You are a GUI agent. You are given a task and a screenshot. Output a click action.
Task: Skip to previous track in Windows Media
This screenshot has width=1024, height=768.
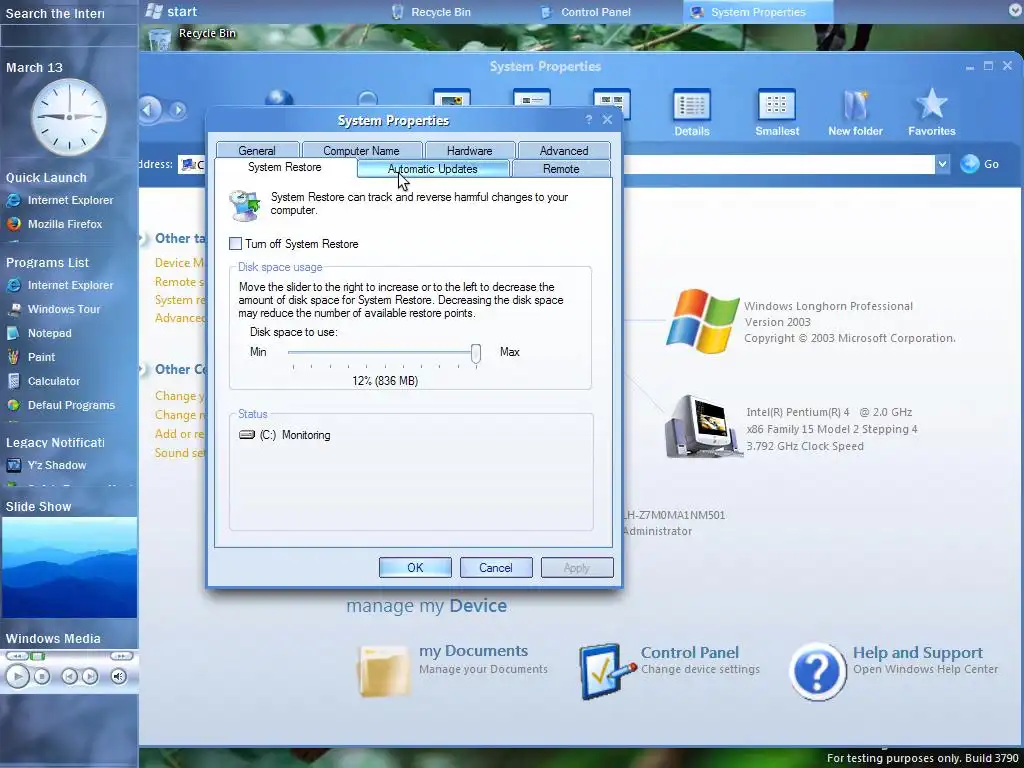click(x=69, y=677)
